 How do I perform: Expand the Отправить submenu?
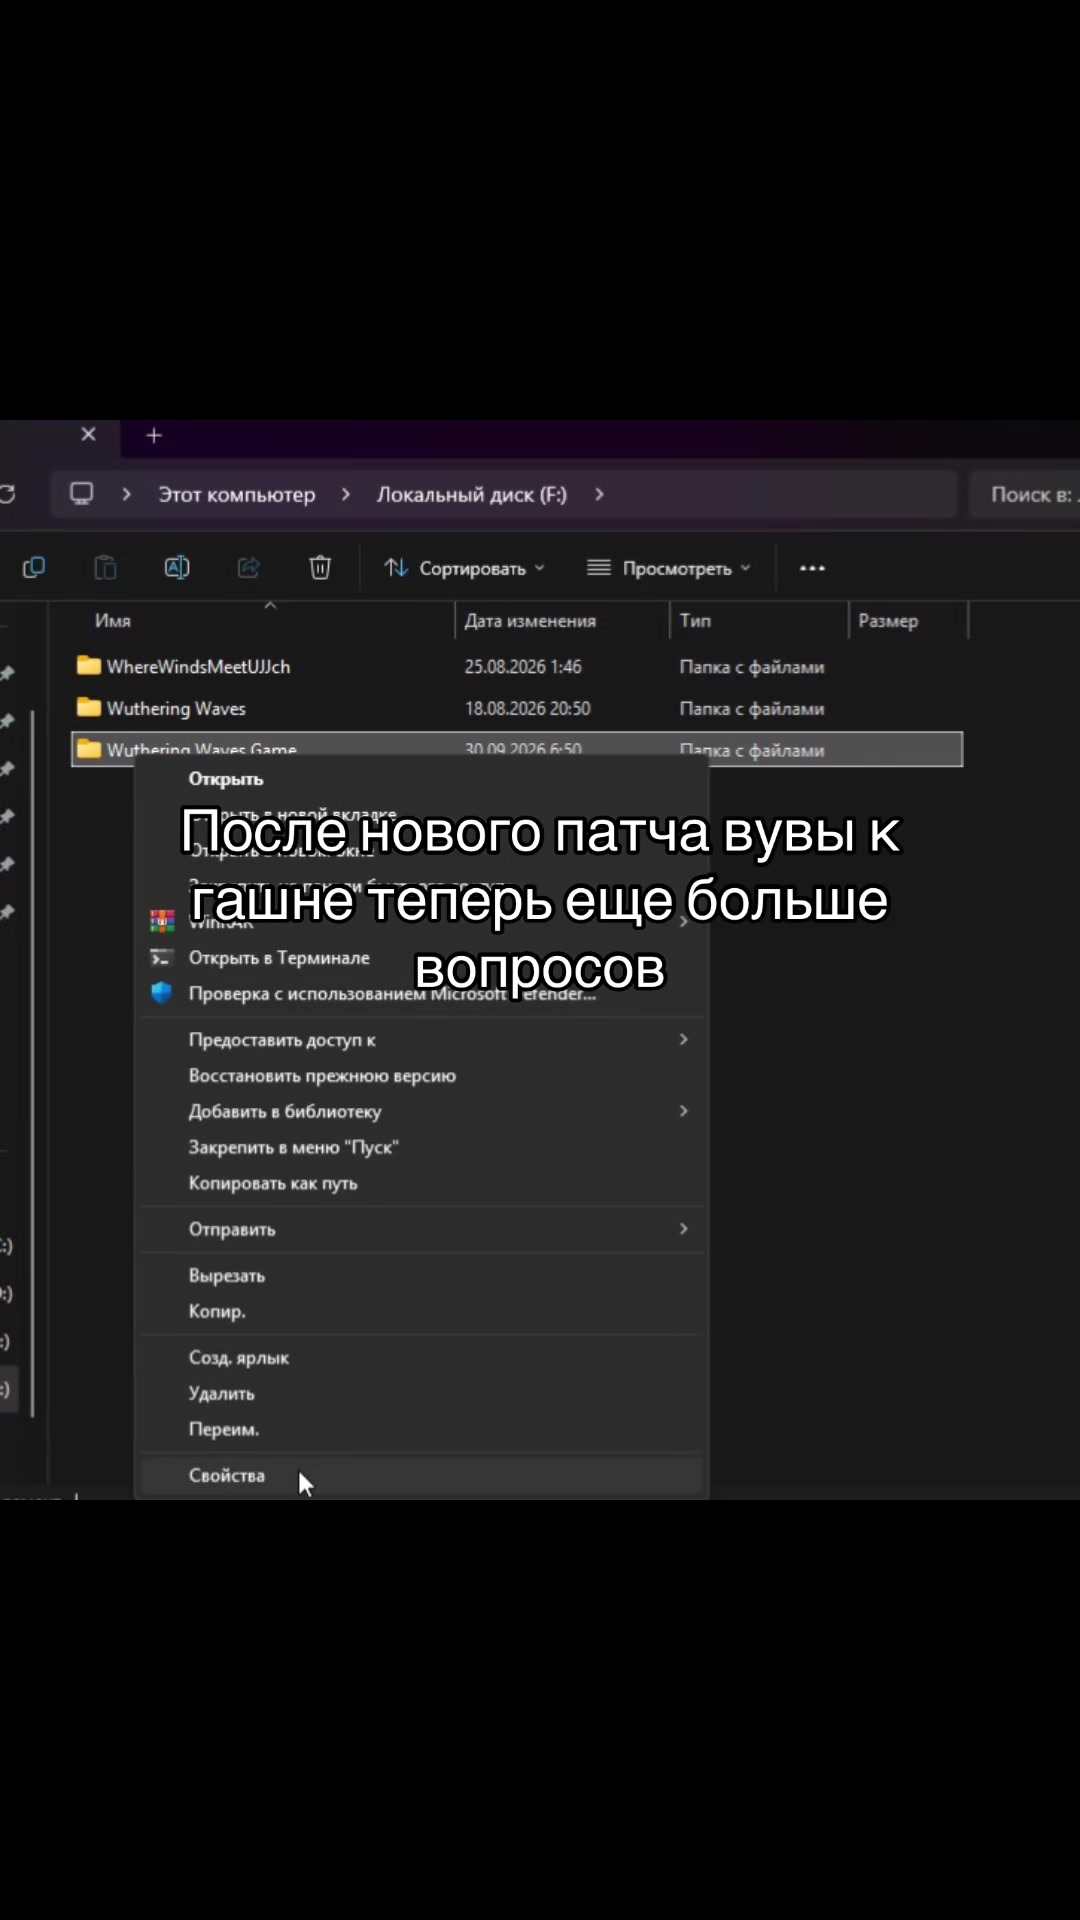click(x=422, y=1229)
